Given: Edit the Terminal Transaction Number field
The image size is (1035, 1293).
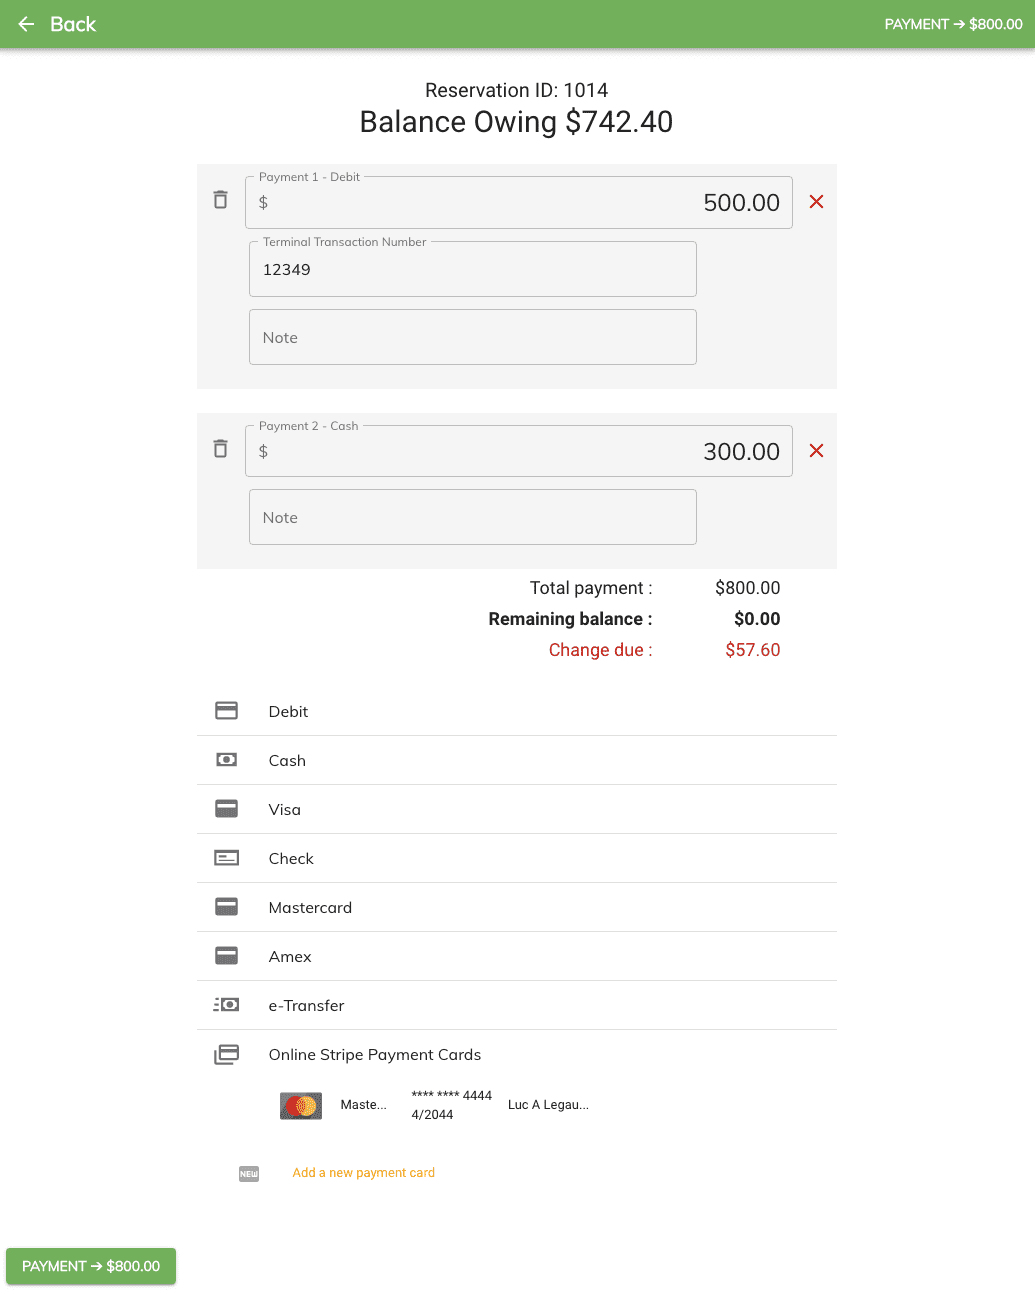Looking at the screenshot, I should [x=473, y=270].
